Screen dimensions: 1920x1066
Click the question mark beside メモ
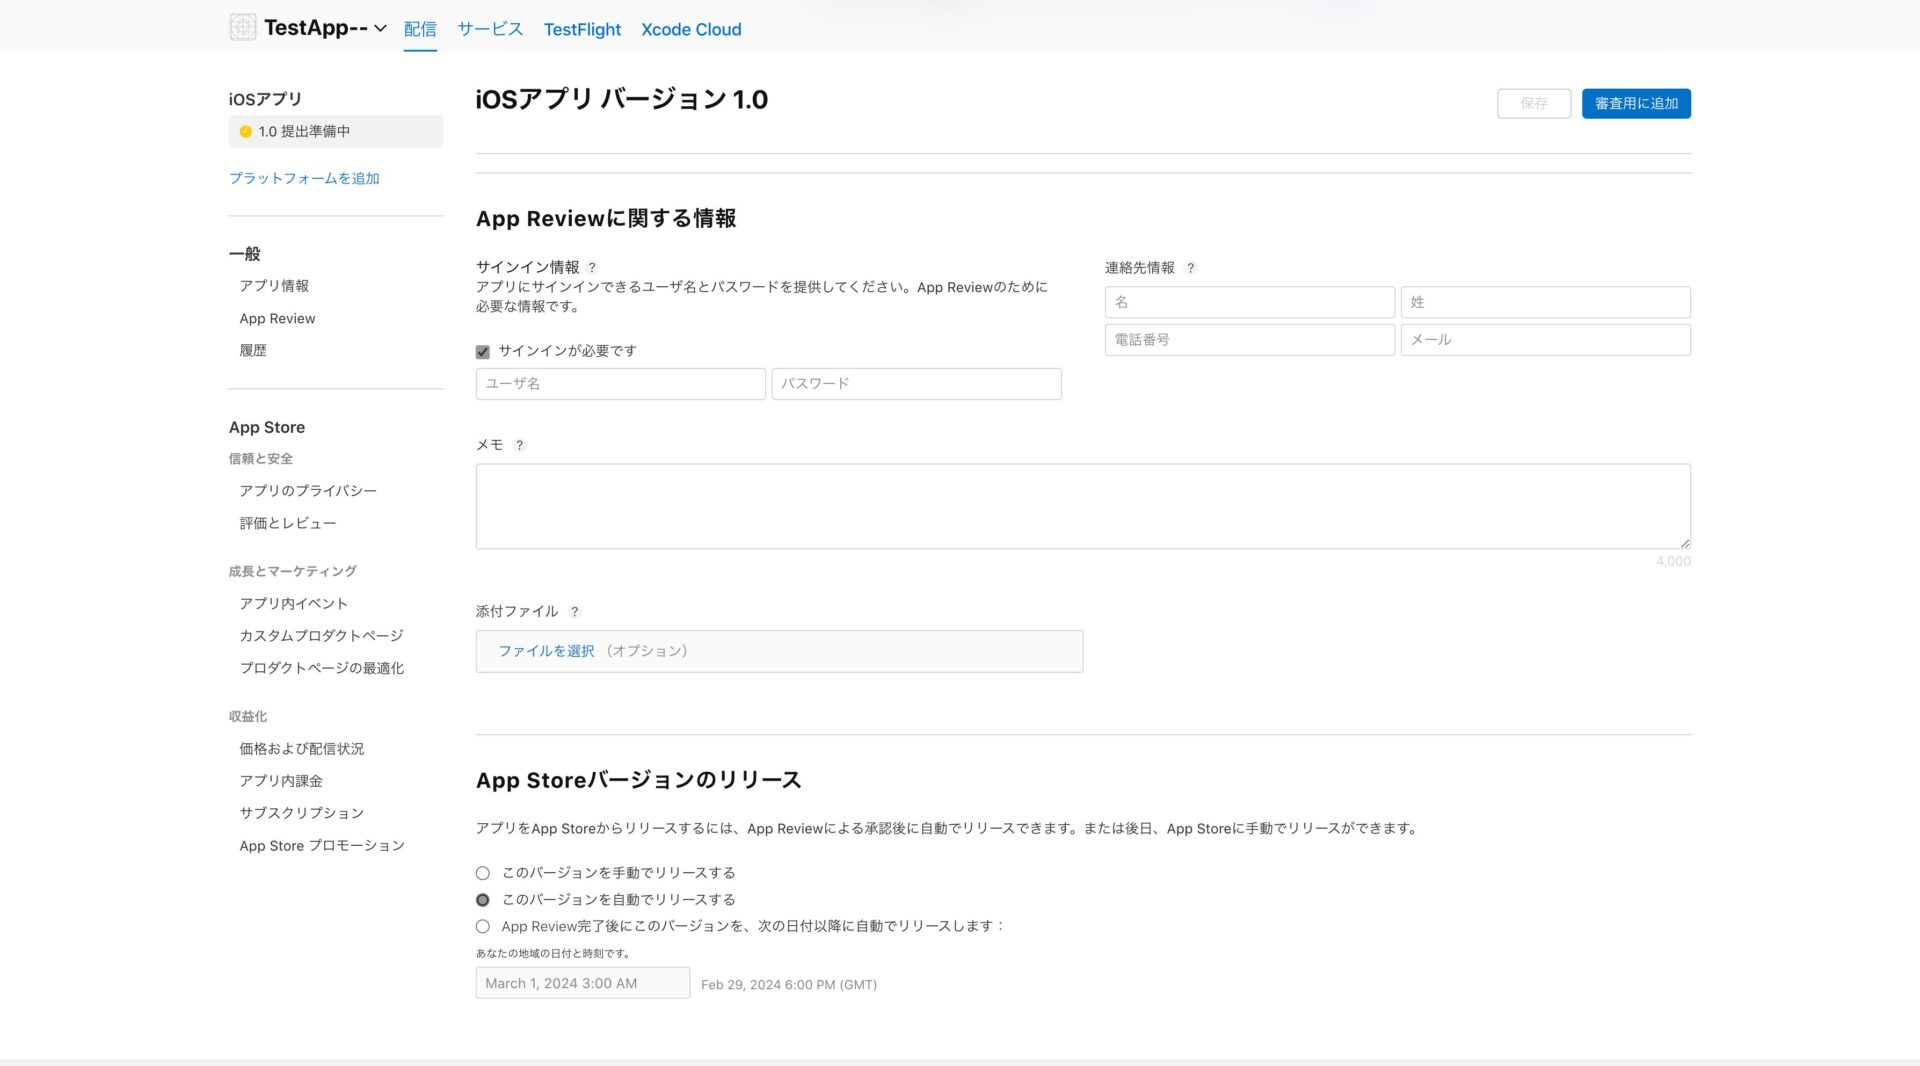[x=519, y=446]
